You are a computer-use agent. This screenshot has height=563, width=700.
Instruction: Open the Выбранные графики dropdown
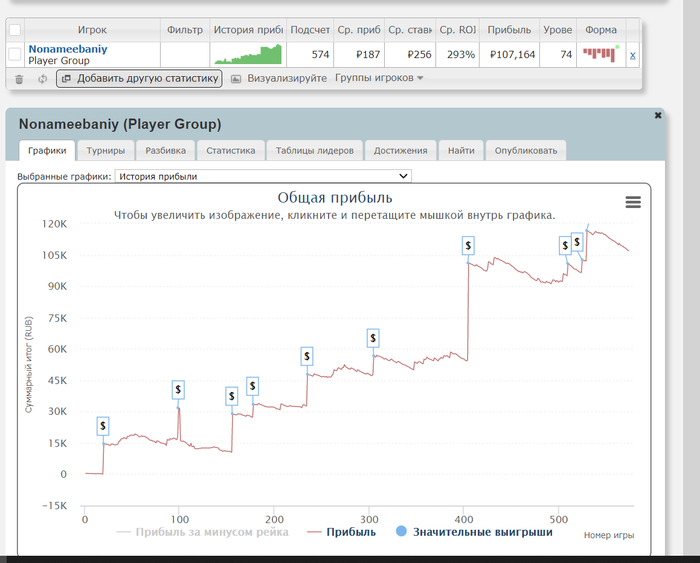click(x=263, y=176)
